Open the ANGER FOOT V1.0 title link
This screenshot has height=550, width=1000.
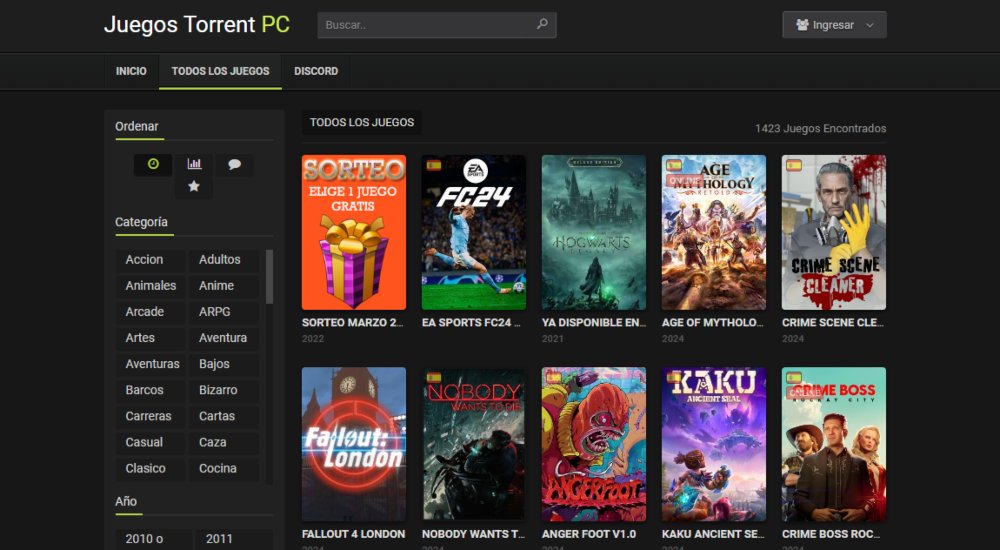click(589, 534)
